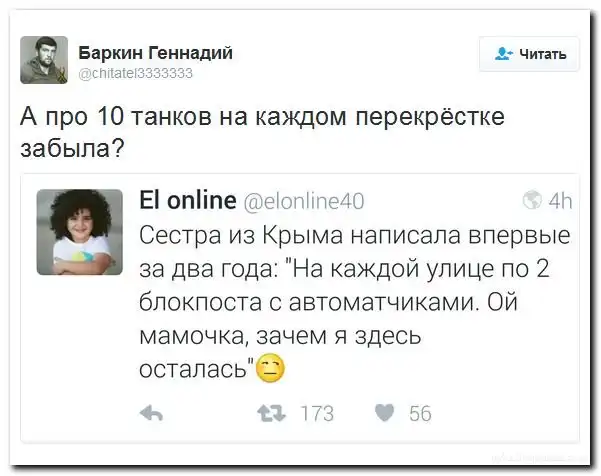The height and width of the screenshot is (476, 601).
Task: Retweet using the retweet arrows icon
Action: pos(268,413)
